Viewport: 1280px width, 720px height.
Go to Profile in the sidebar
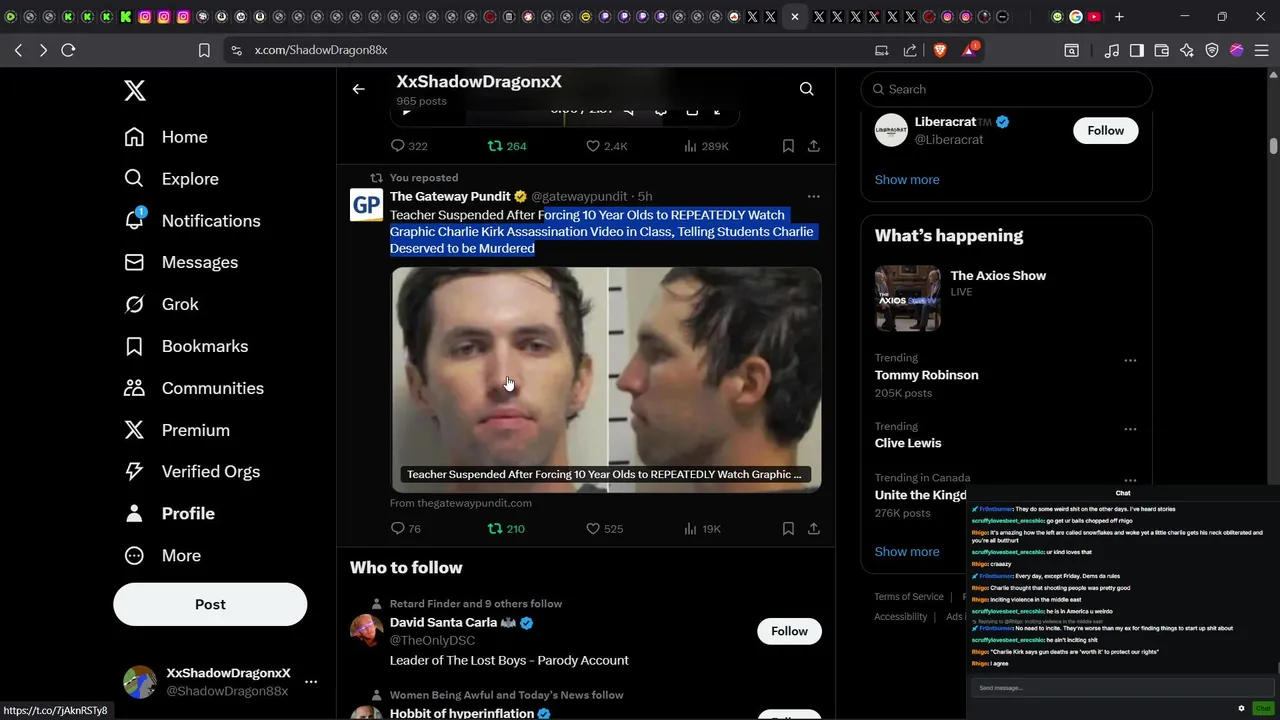pyautogui.click(x=169, y=513)
